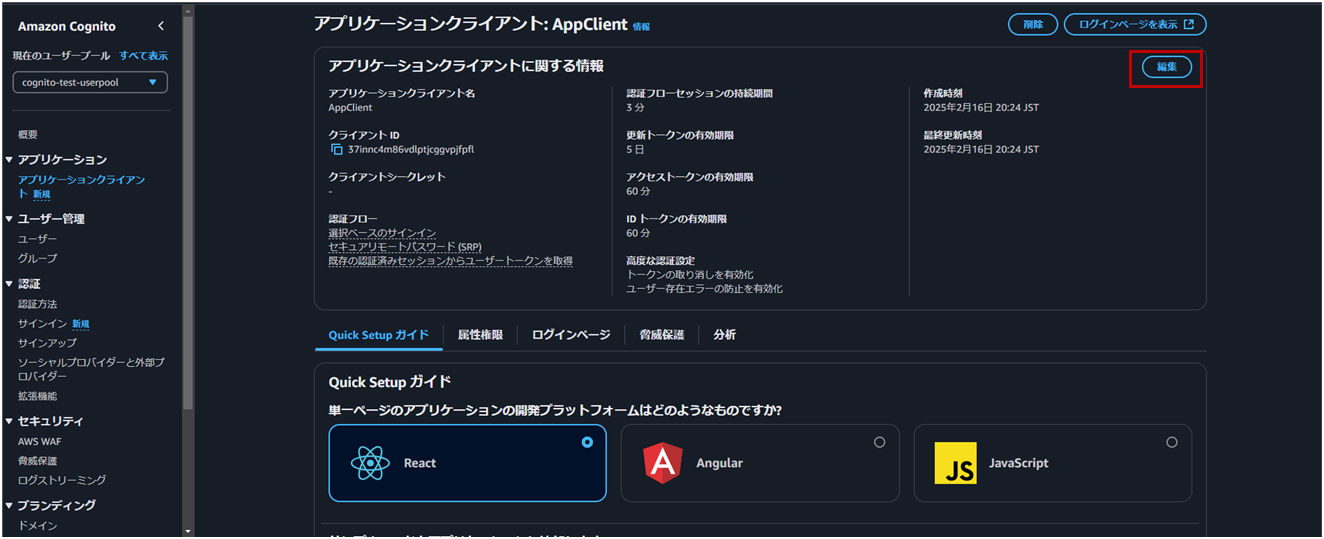Collapse the 認証 section
The height and width of the screenshot is (539, 1324).
[9, 284]
